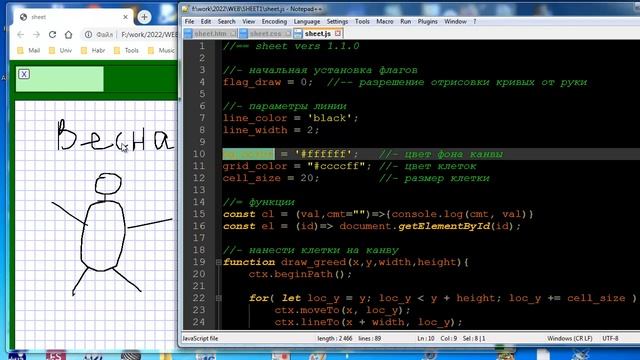The height and width of the screenshot is (360, 640).
Task: Close the sheet.htm tab
Action: (x=233, y=33)
